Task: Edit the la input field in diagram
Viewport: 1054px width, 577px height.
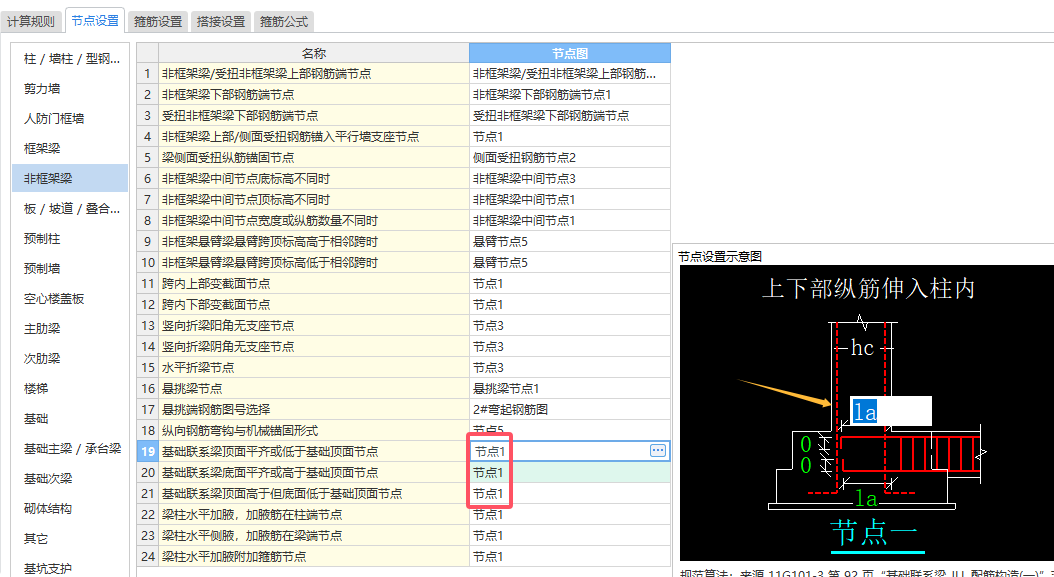Action: pos(890,411)
